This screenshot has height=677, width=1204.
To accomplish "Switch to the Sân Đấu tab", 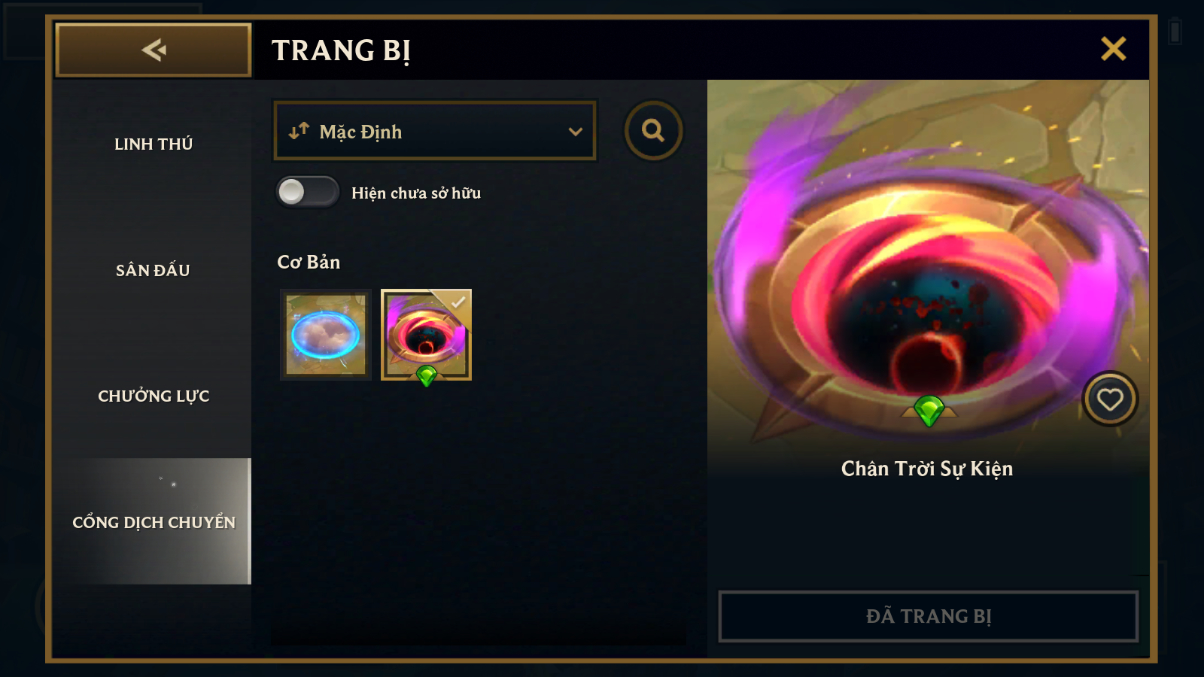I will point(153,270).
